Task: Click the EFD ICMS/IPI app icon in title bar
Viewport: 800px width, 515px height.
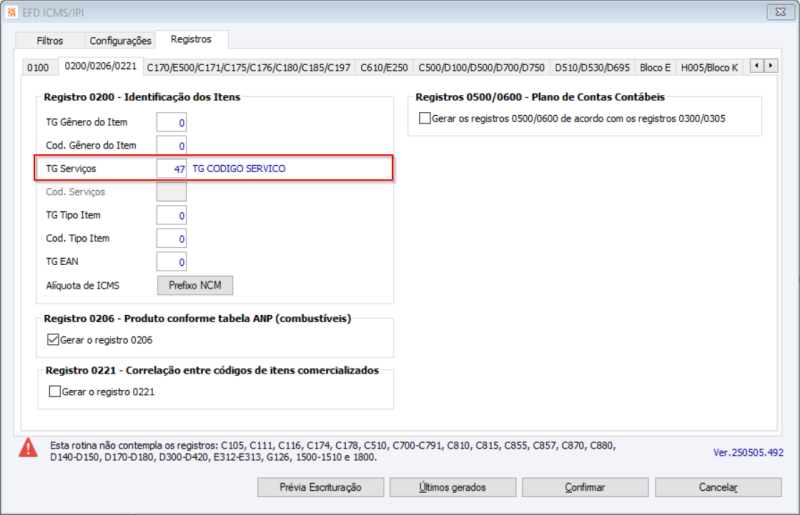Action: click(12, 12)
